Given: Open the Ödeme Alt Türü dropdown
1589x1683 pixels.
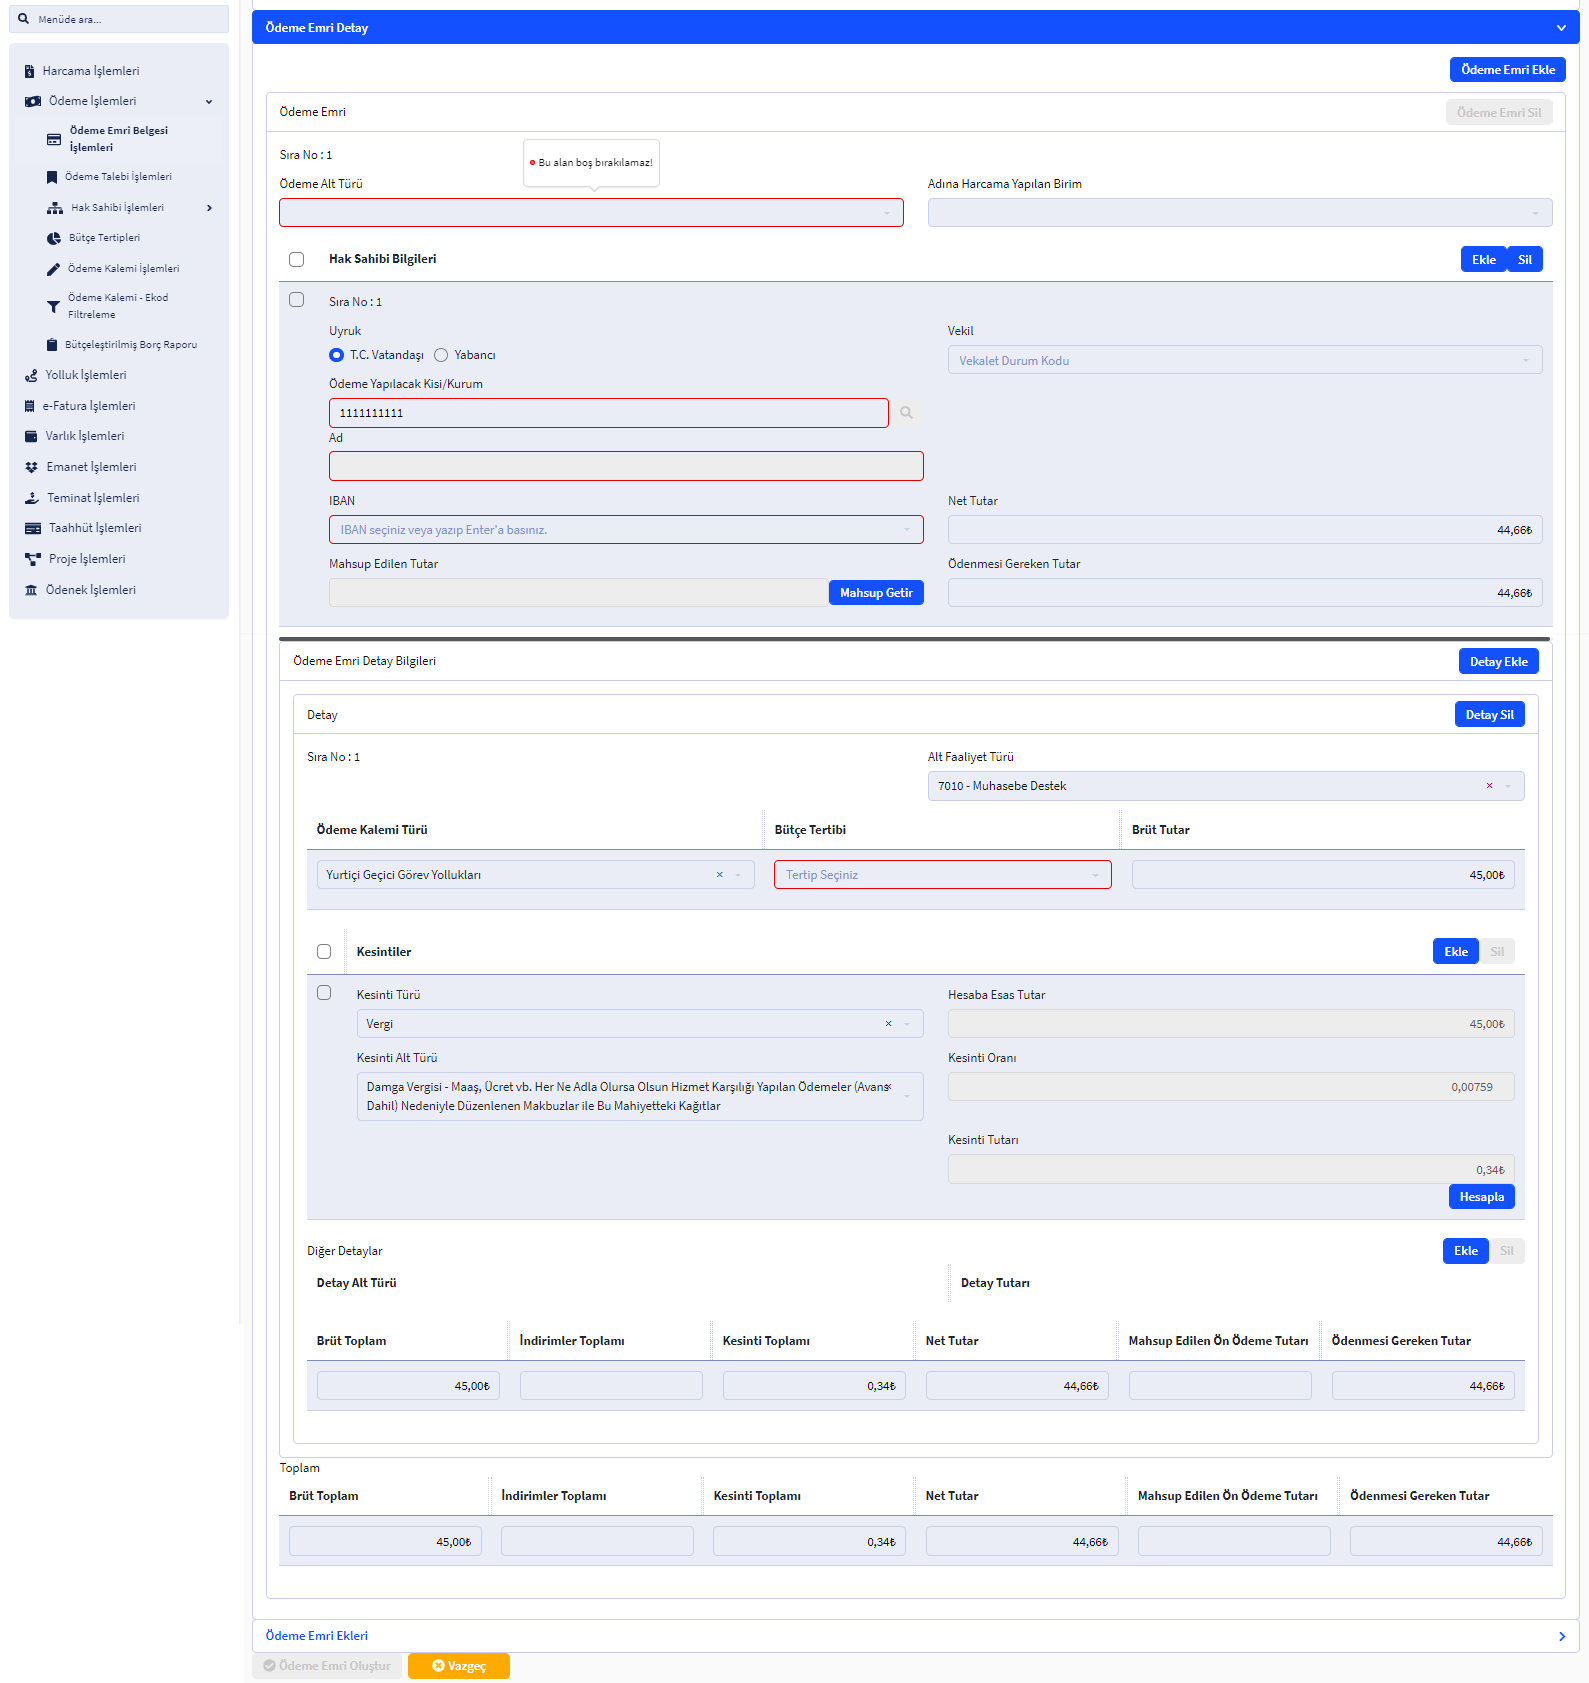Looking at the screenshot, I should (591, 213).
